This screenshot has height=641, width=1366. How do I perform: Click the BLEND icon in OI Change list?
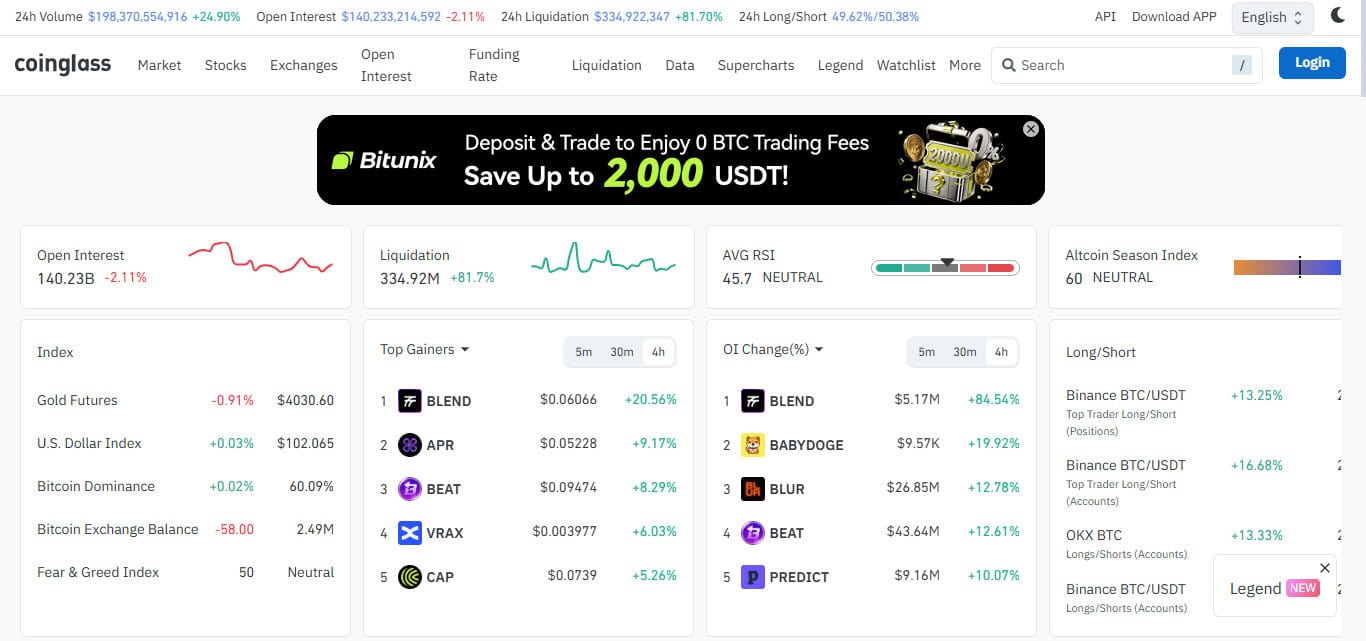(752, 401)
